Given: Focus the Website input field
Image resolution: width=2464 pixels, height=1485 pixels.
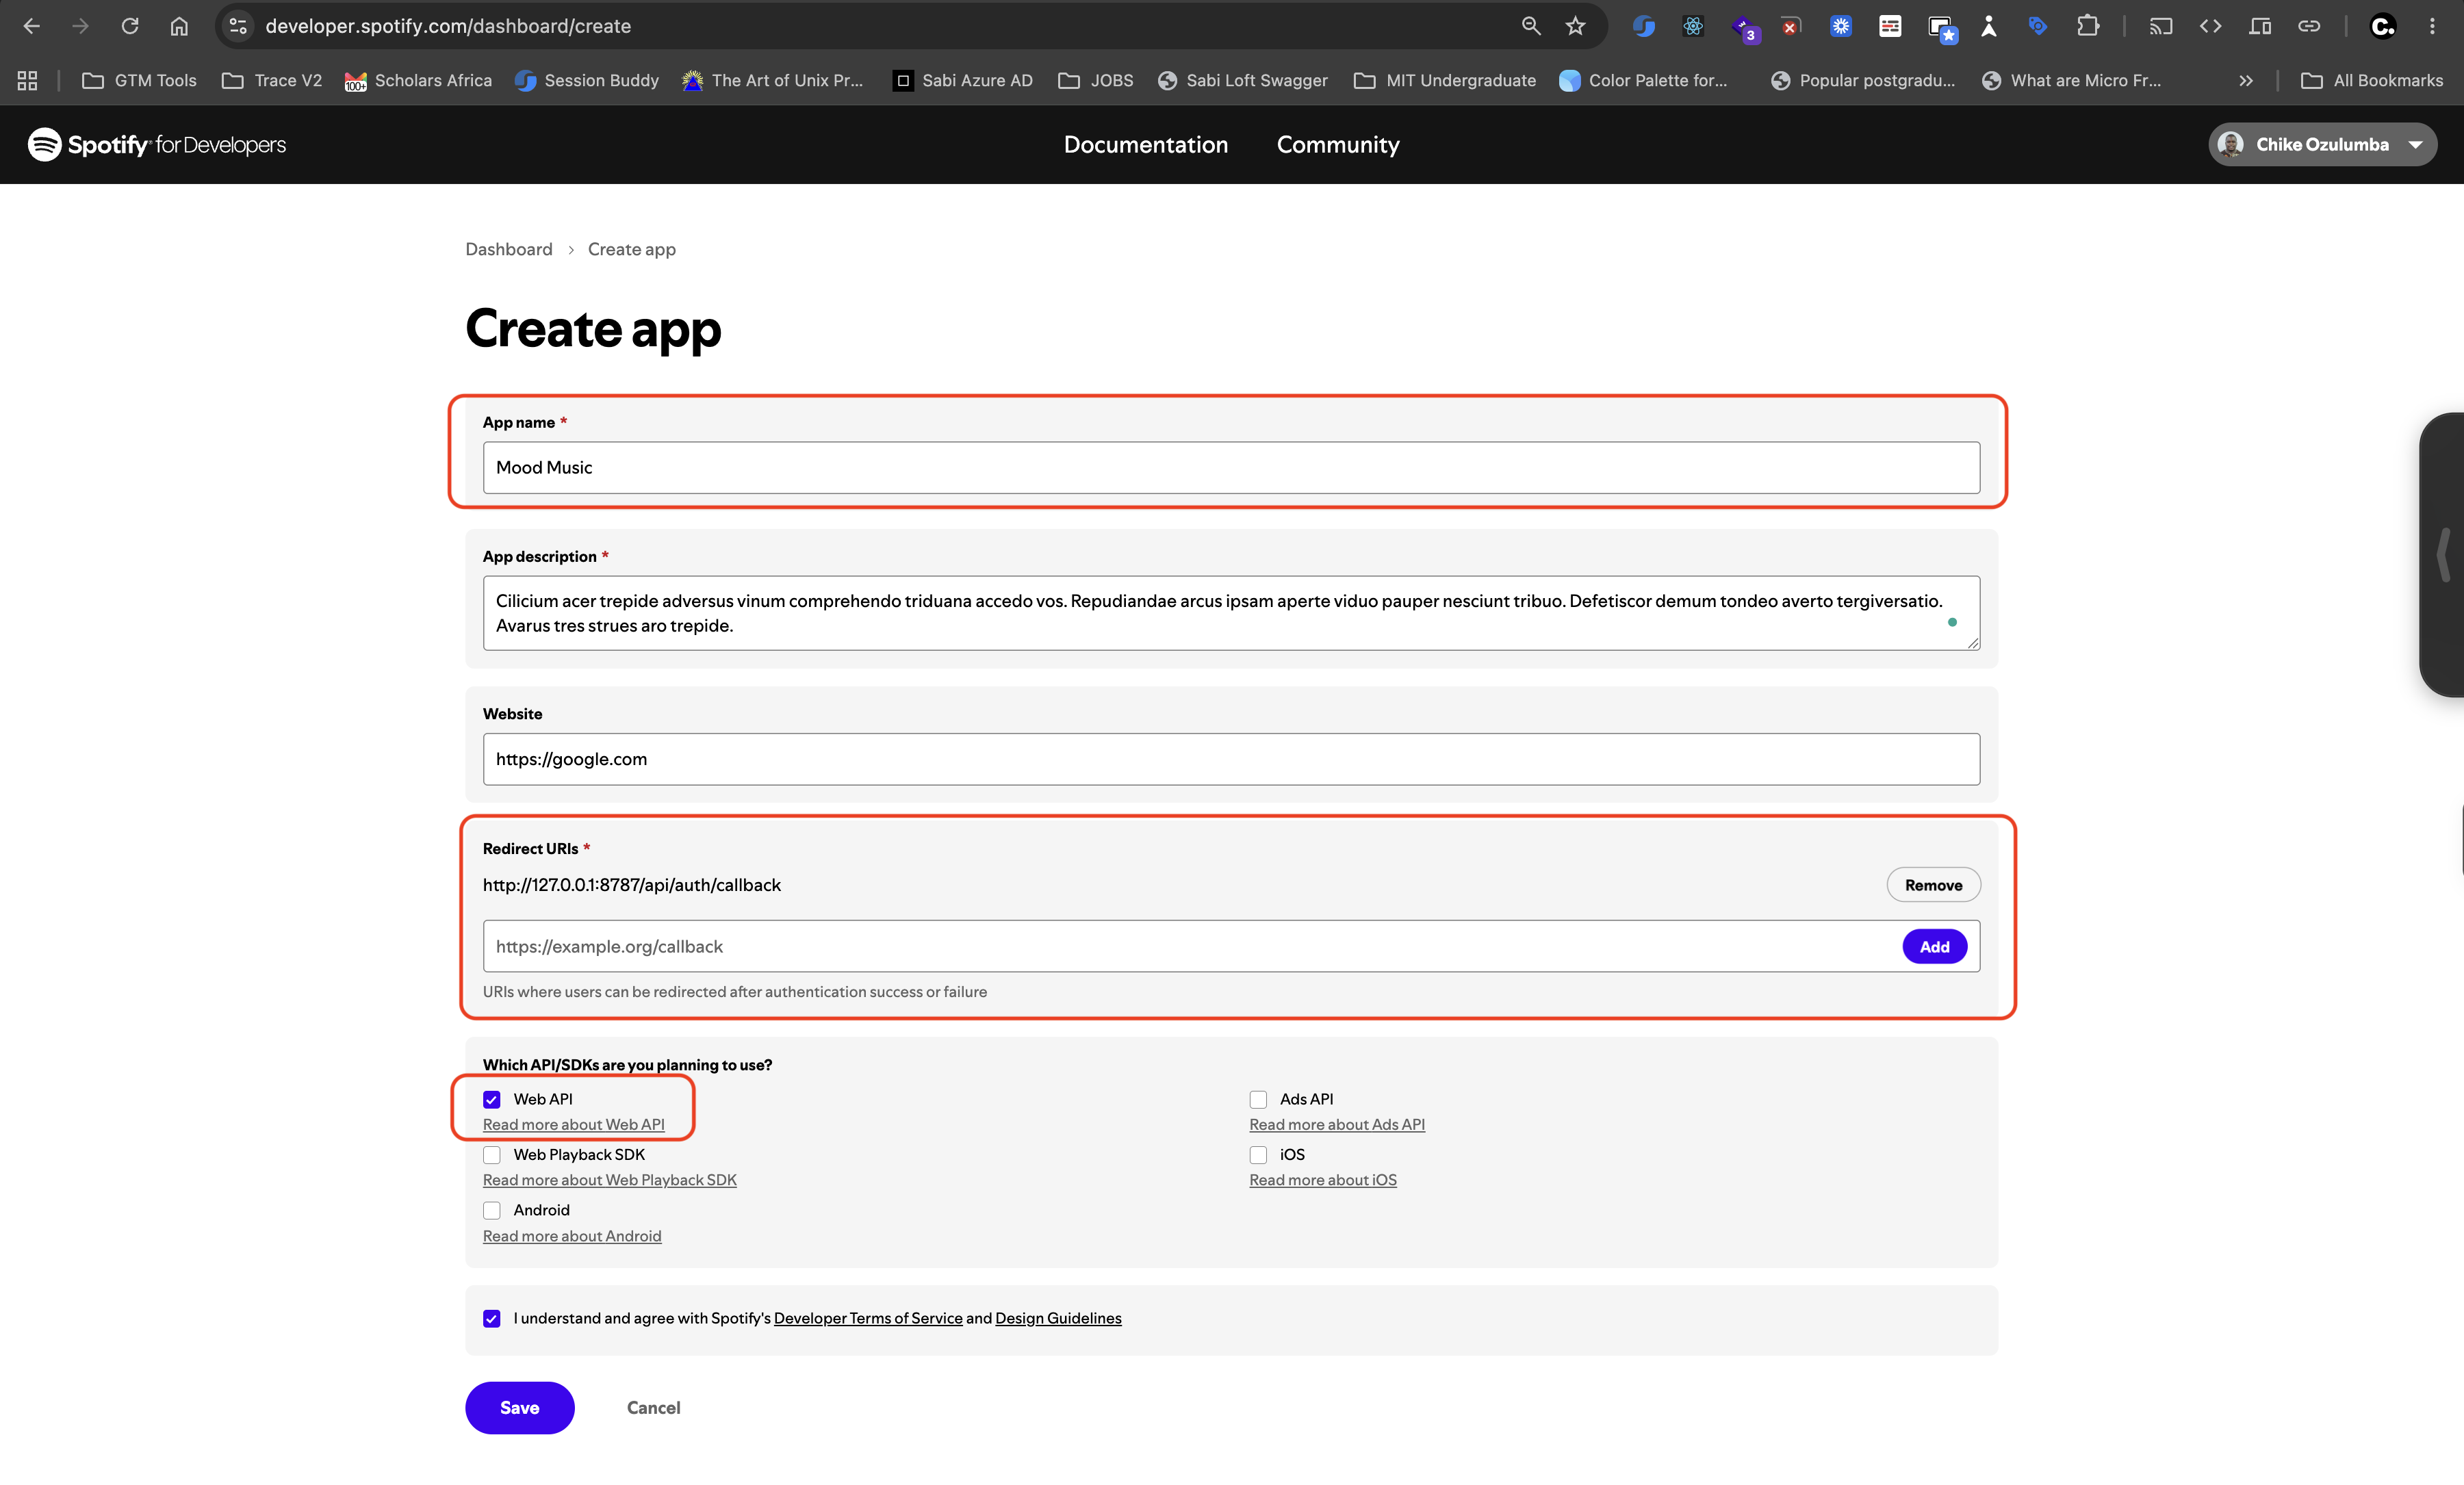Looking at the screenshot, I should point(1231,759).
